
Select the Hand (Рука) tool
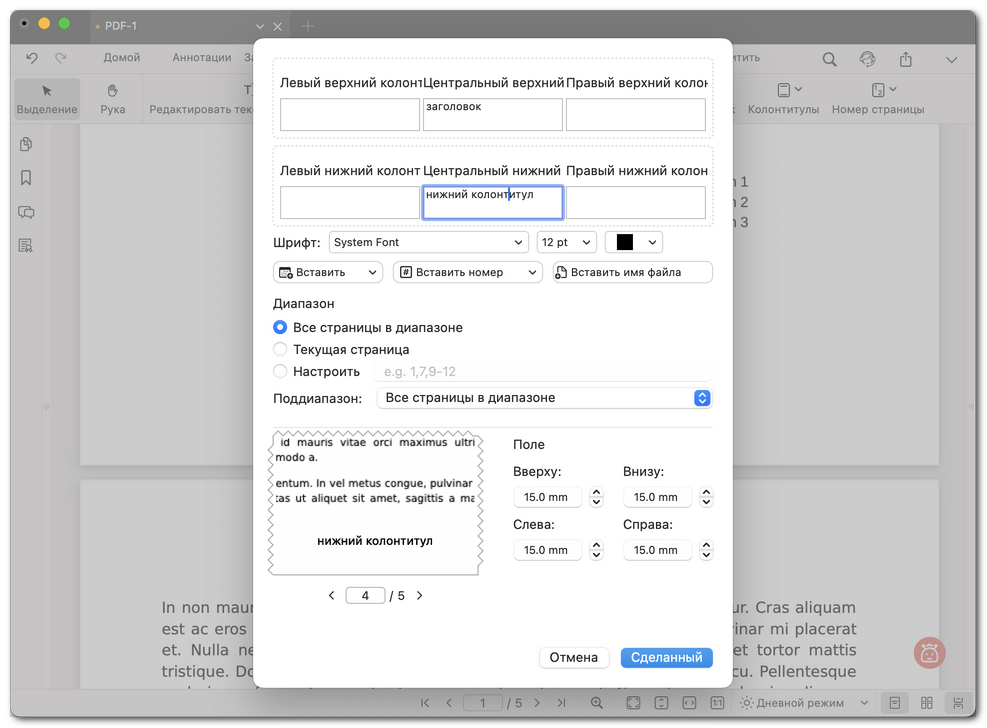click(x=113, y=98)
